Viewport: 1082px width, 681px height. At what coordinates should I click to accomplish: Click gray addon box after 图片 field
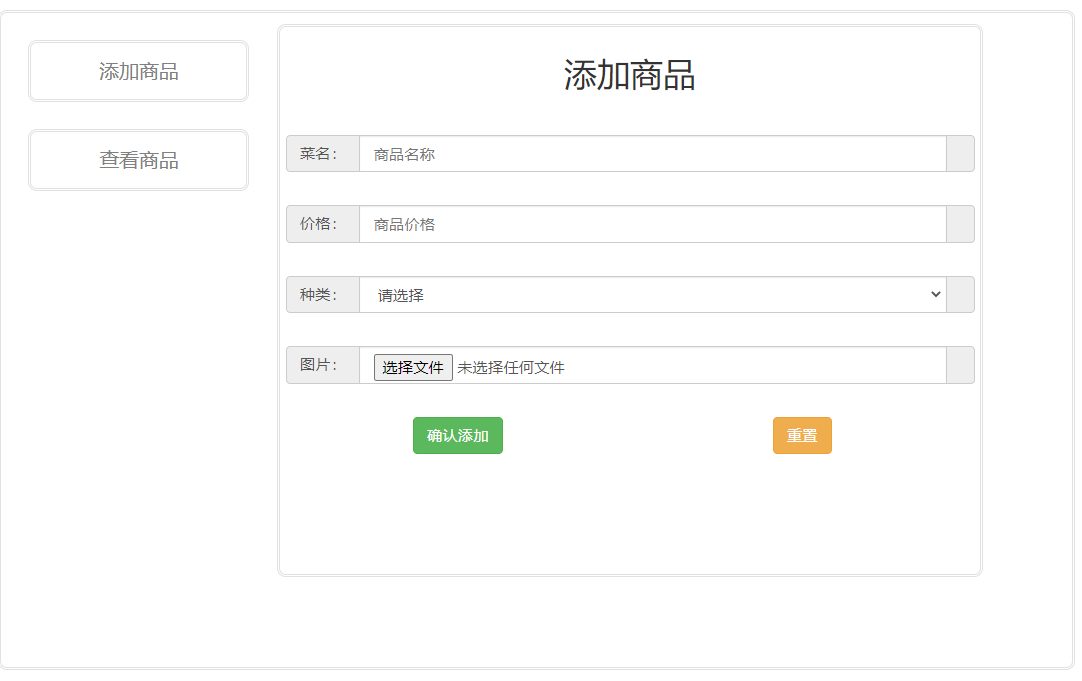tap(959, 365)
